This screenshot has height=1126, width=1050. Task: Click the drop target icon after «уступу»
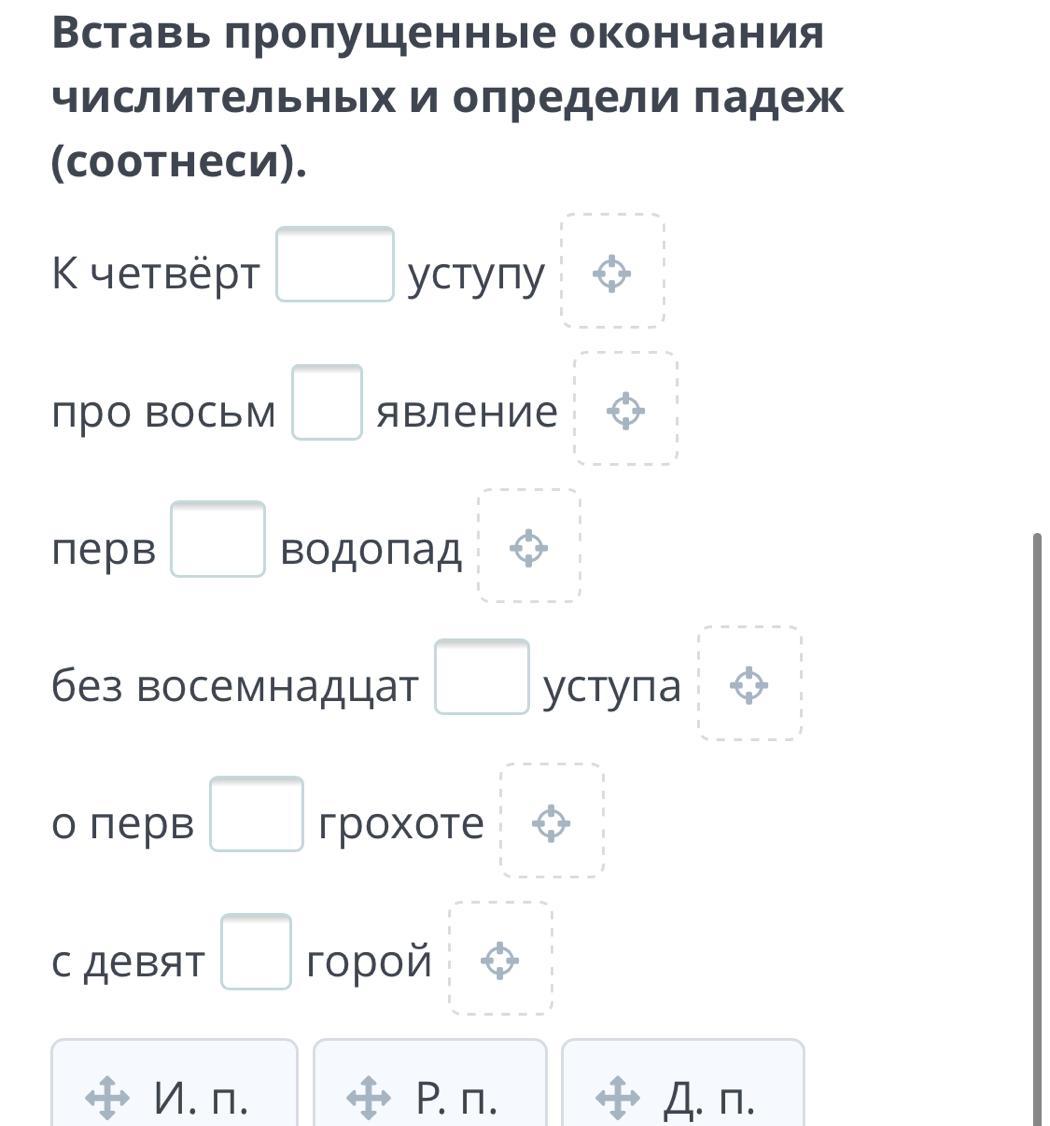pos(612,274)
